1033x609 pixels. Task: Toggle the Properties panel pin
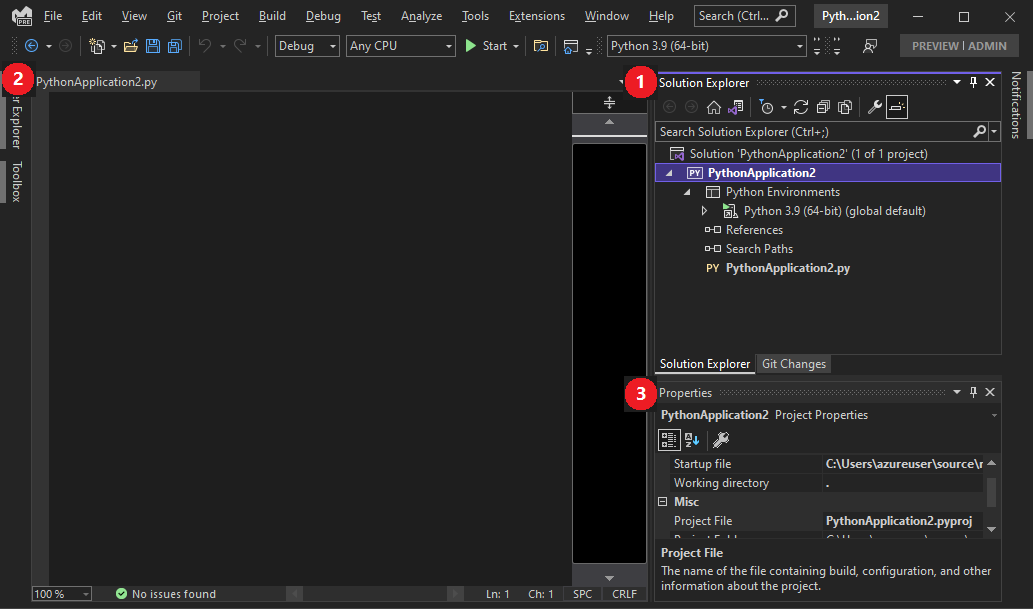click(x=973, y=392)
